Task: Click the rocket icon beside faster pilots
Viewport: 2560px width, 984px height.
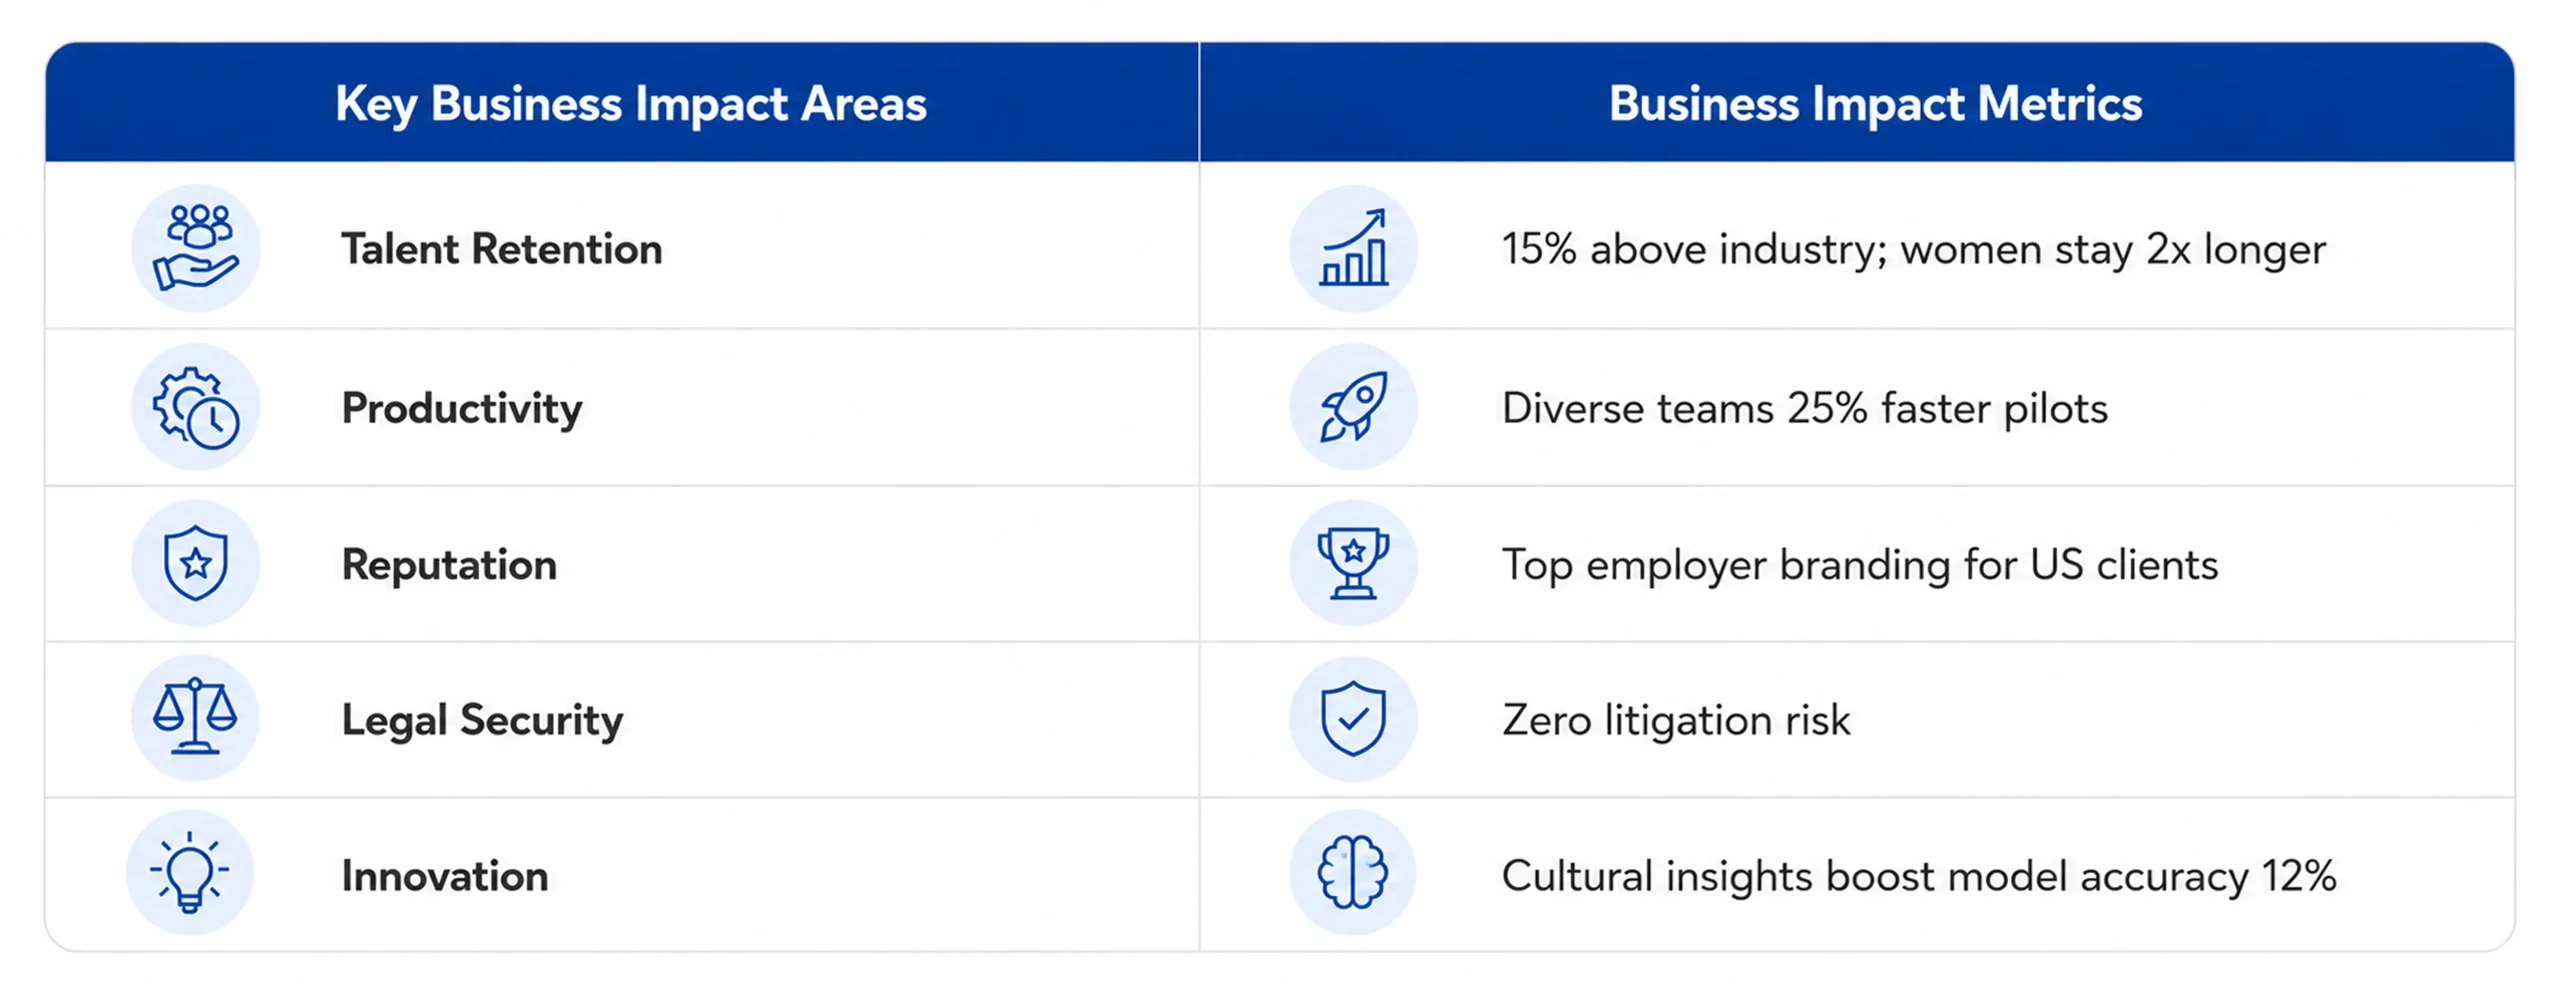Action: click(x=1353, y=407)
